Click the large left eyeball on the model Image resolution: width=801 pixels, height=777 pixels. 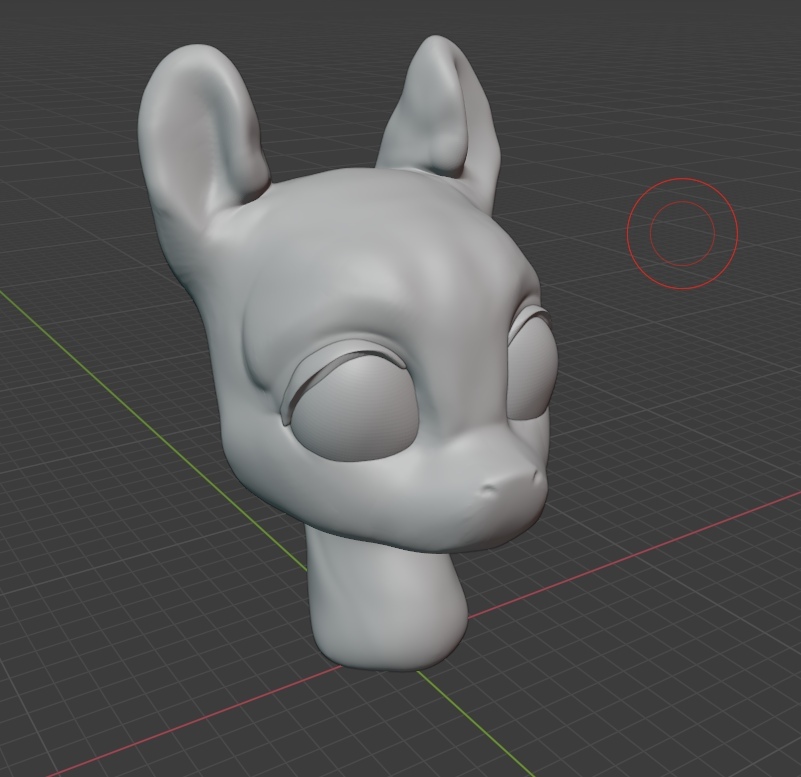[355, 410]
